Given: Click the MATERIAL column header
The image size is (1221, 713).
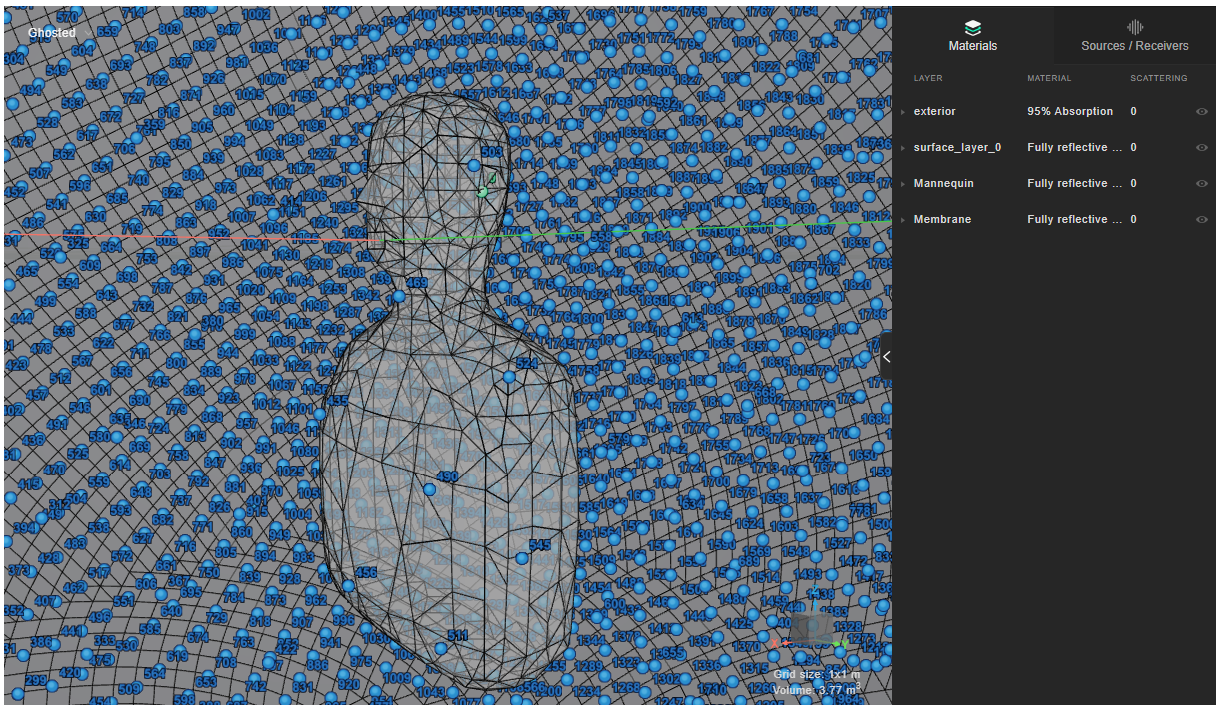Looking at the screenshot, I should pos(1049,78).
